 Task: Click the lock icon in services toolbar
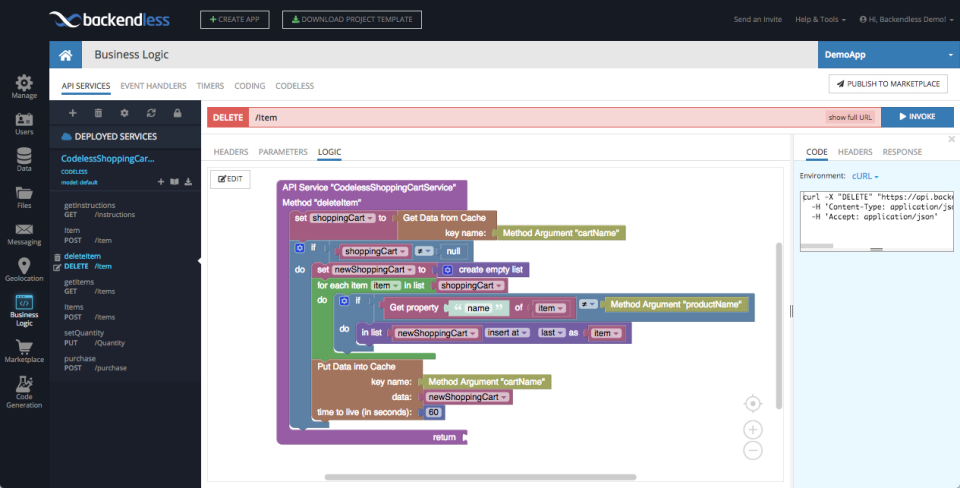click(177, 114)
